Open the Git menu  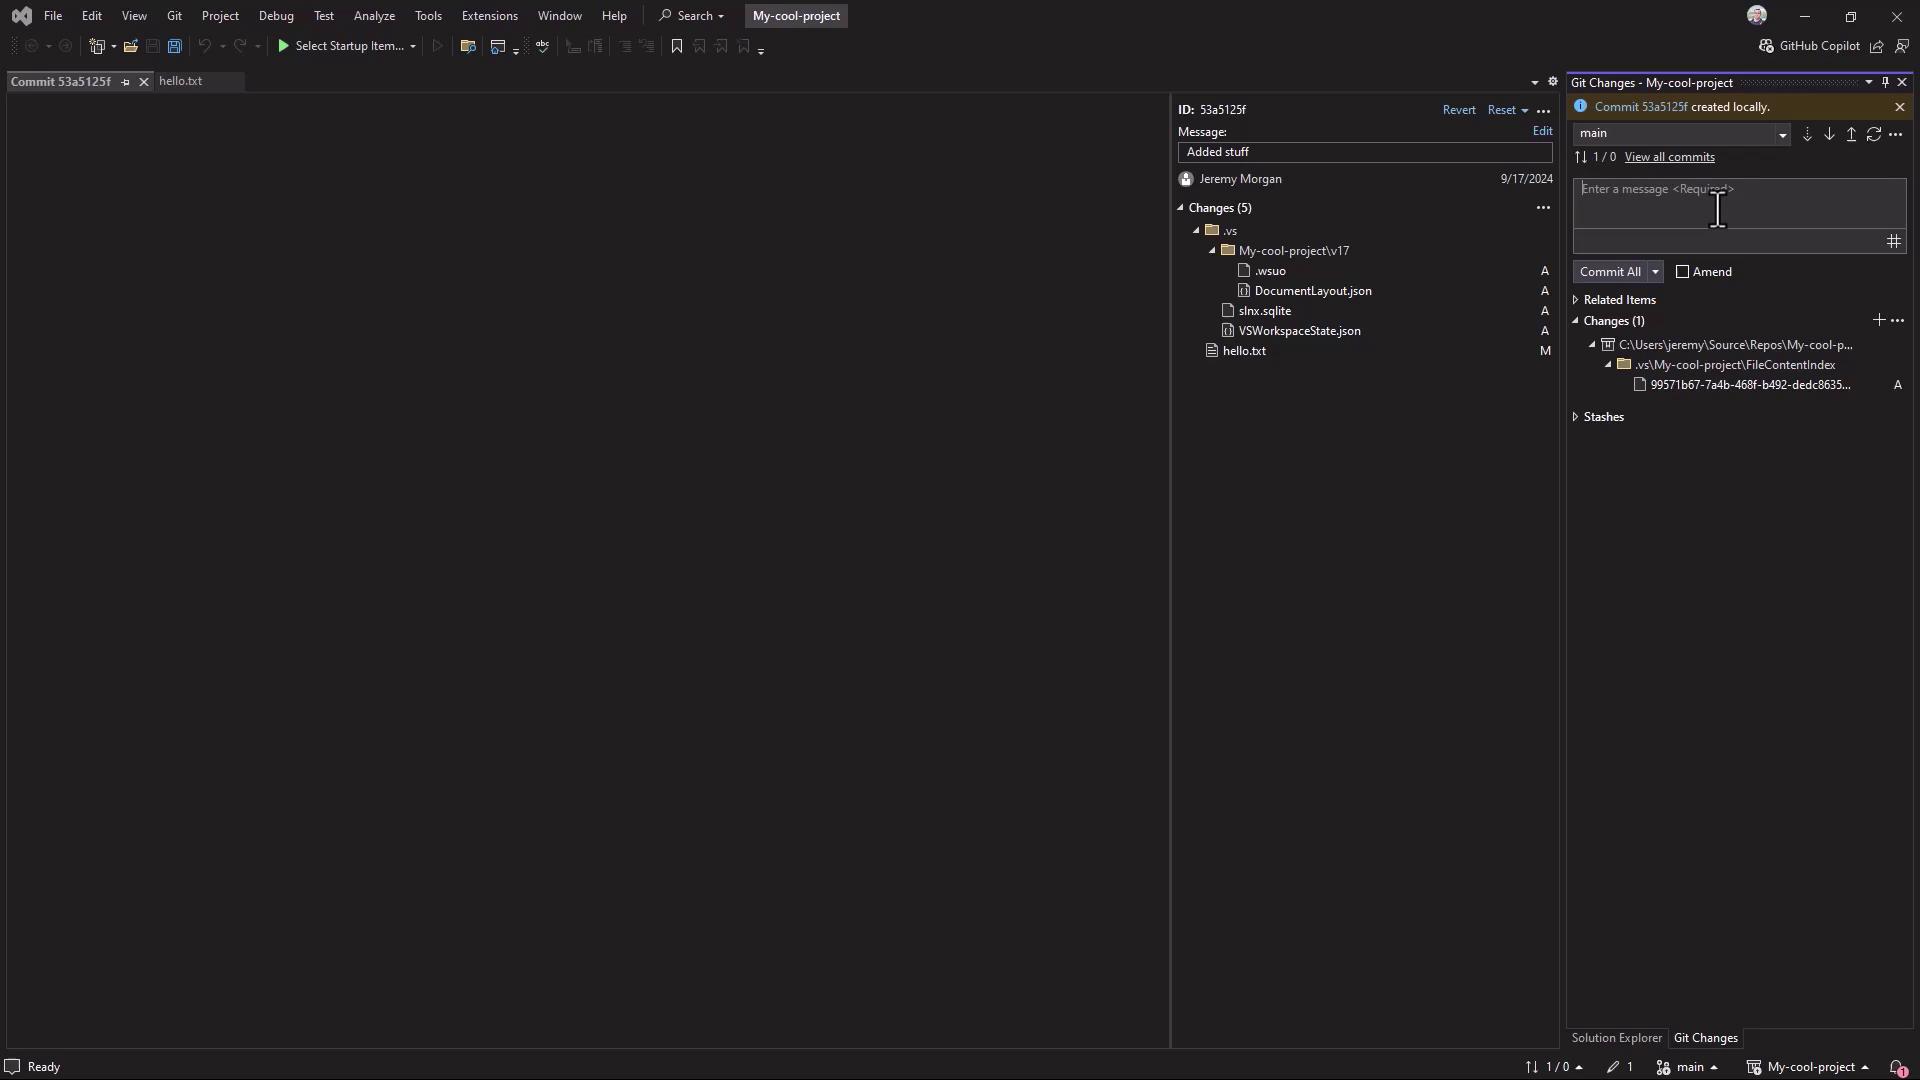point(174,16)
